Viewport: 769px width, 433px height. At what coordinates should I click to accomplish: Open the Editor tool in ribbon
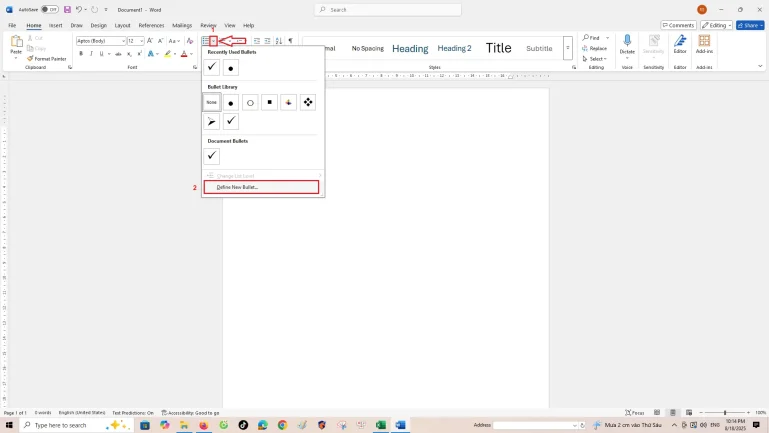point(680,43)
